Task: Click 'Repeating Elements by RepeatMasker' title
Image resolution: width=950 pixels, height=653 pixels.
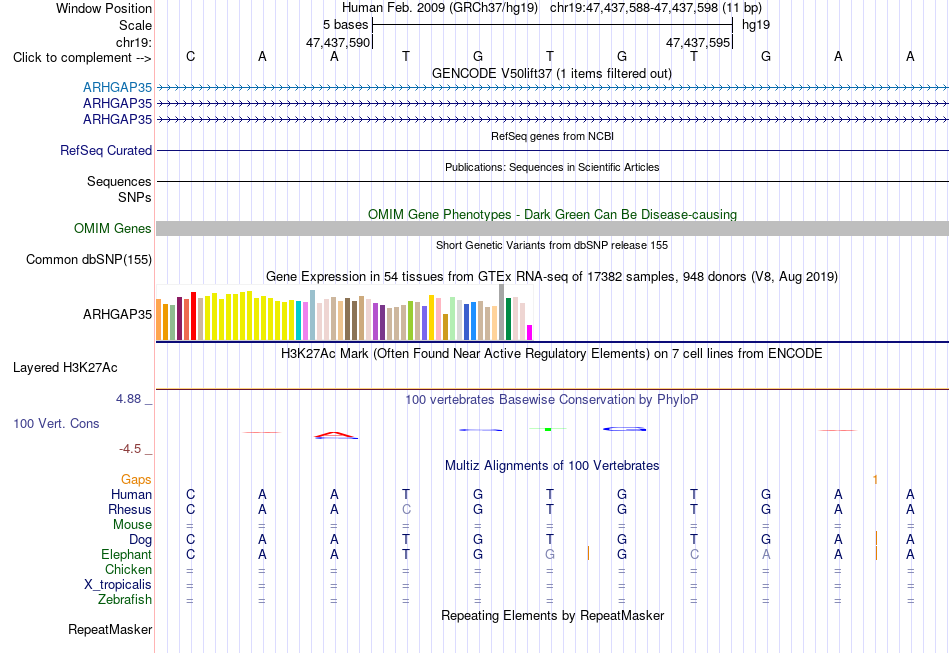Action: pos(552,615)
